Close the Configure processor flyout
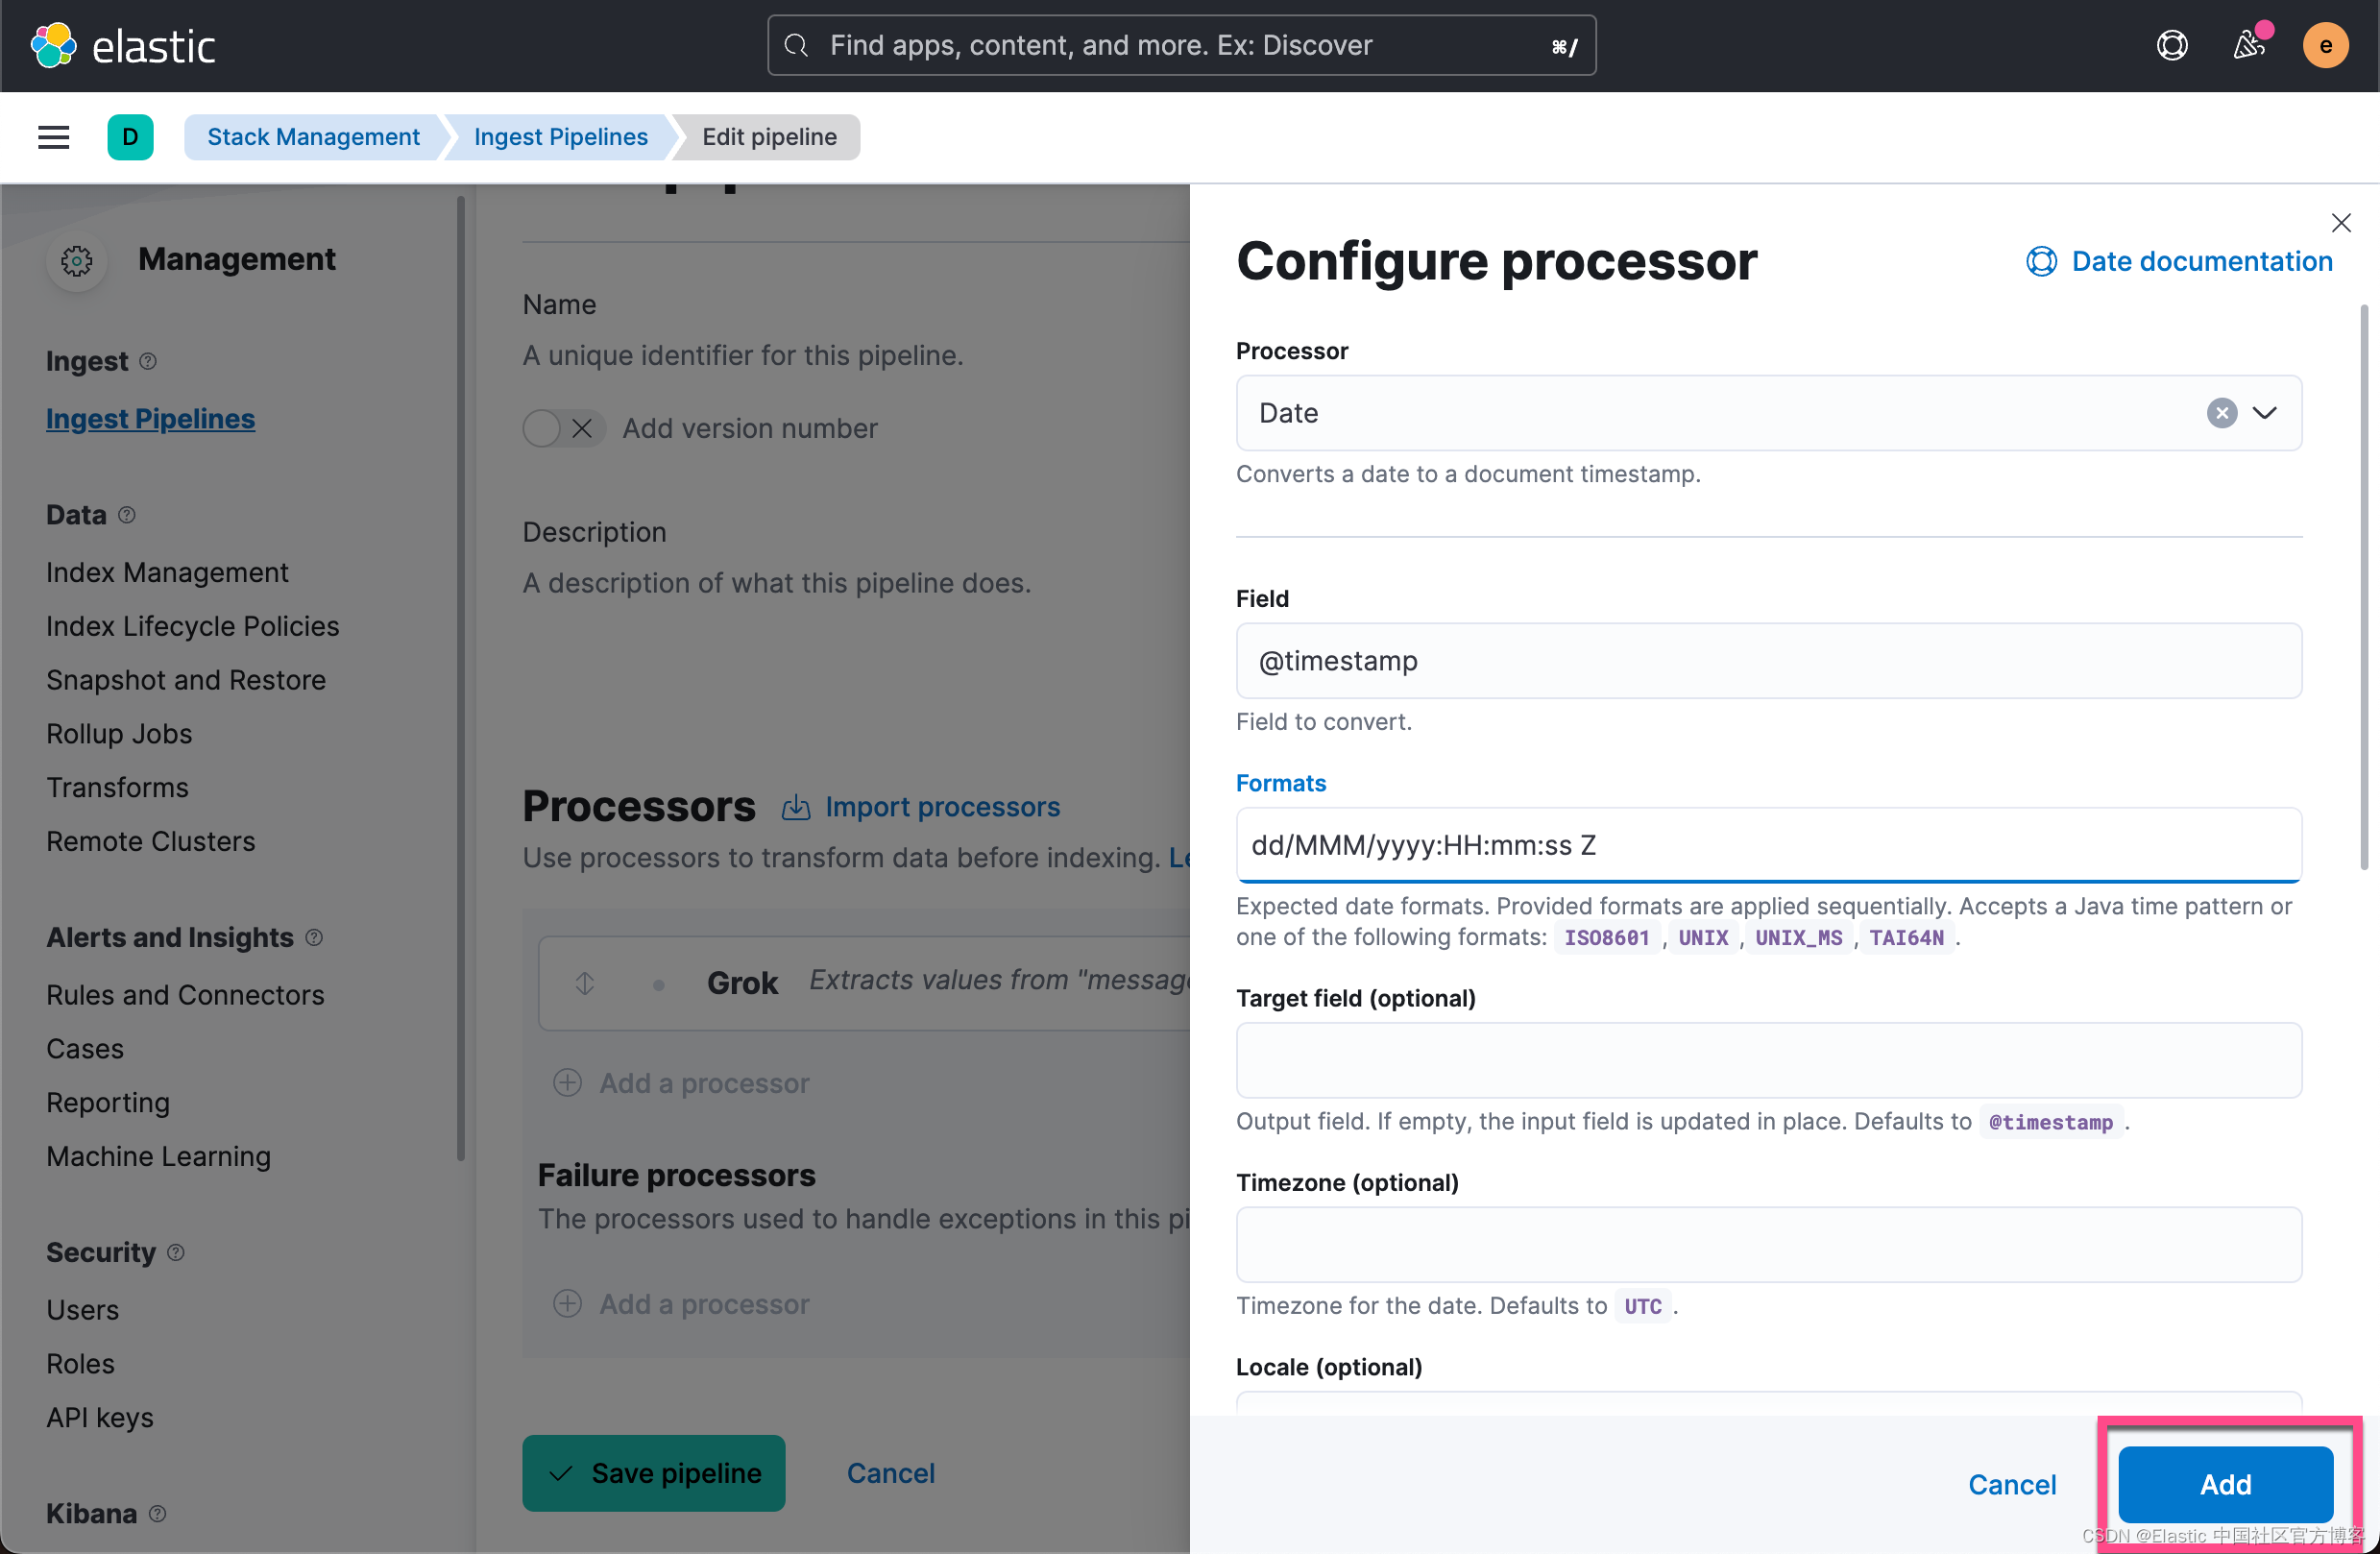Image resolution: width=2380 pixels, height=1554 pixels. [x=2340, y=223]
